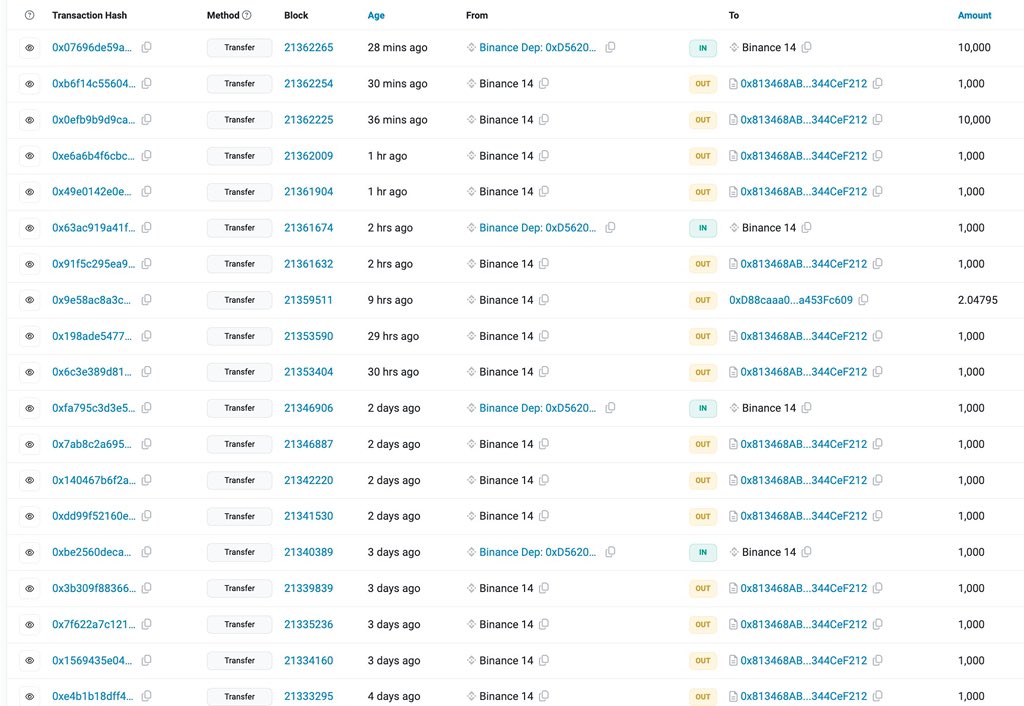Open block 21346906

click(x=308, y=408)
